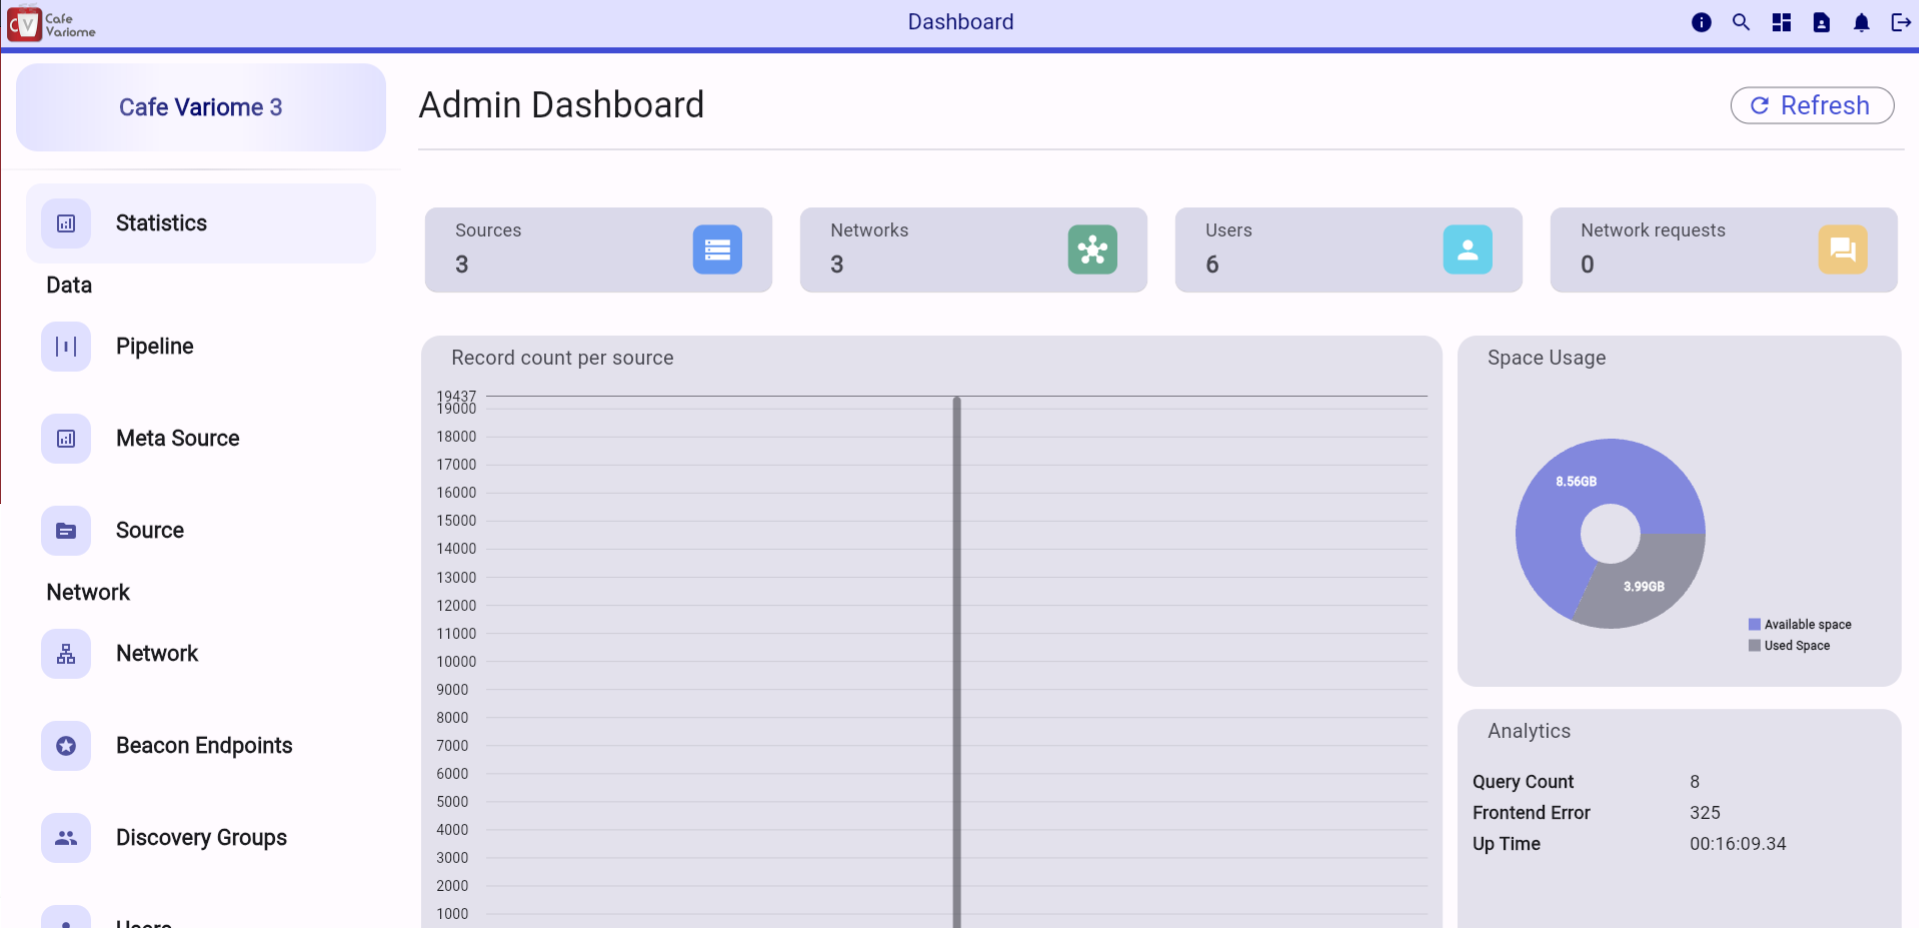
Task: Click the dashboard grid icon in header
Action: 1781,22
